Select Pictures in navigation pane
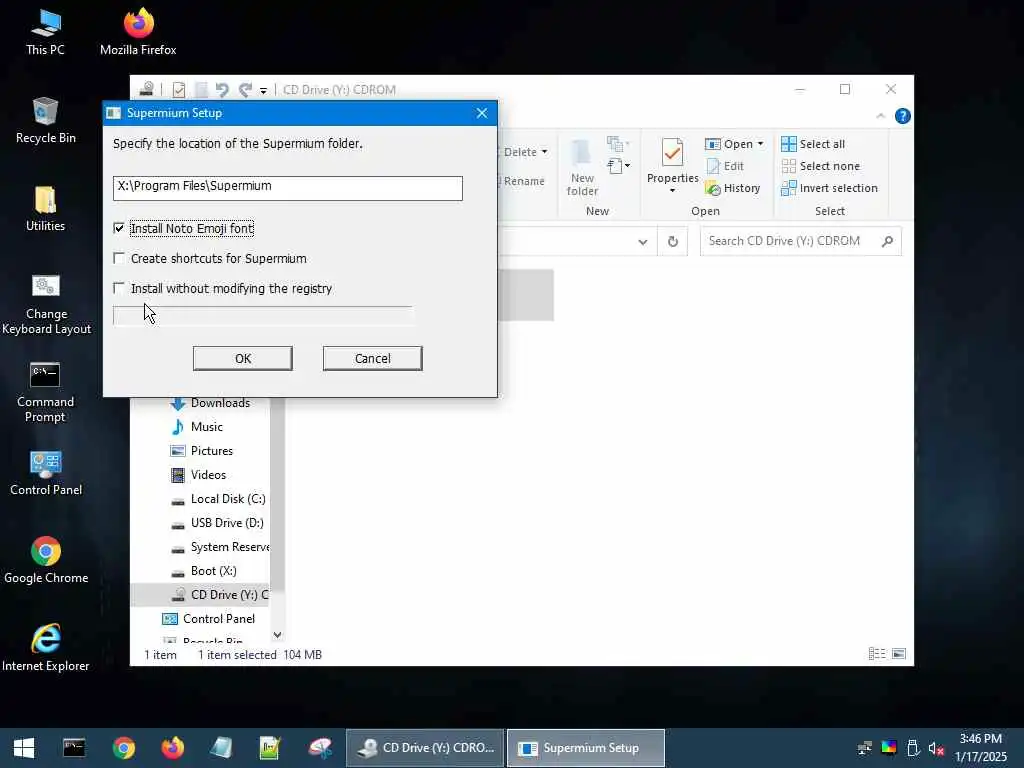1024x768 pixels. tap(201, 451)
